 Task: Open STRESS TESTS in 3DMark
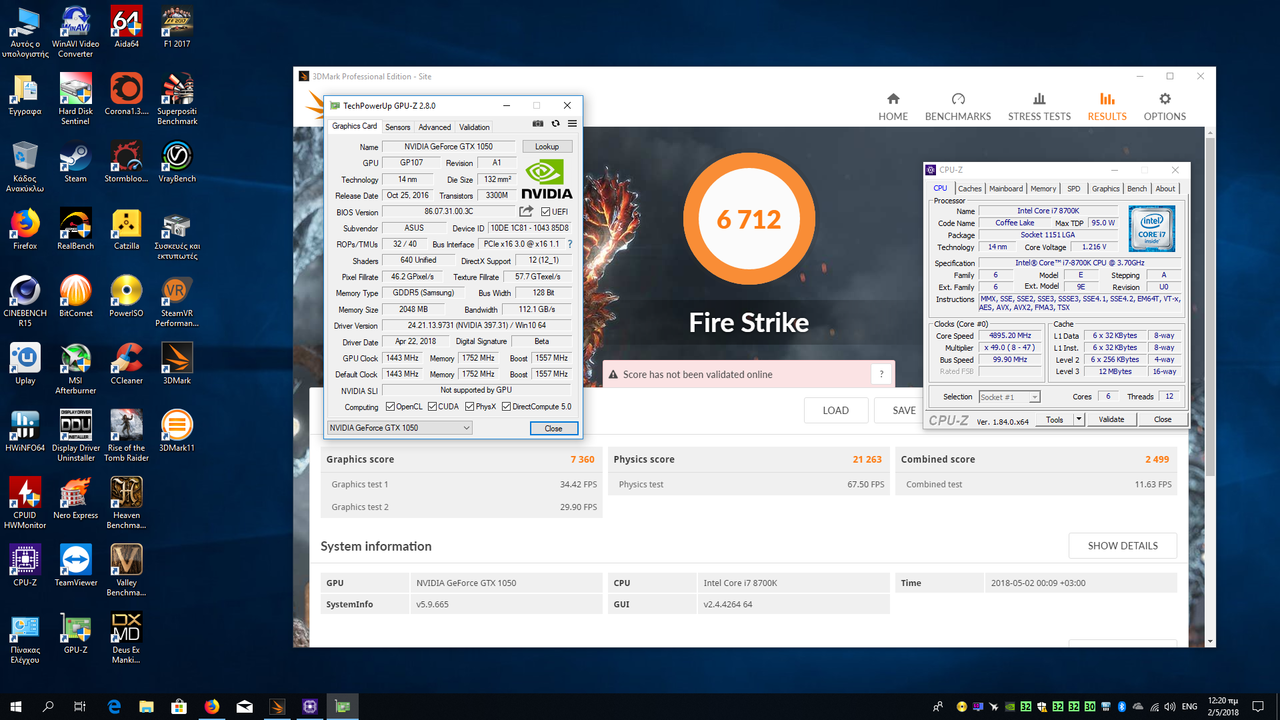[1039, 107]
